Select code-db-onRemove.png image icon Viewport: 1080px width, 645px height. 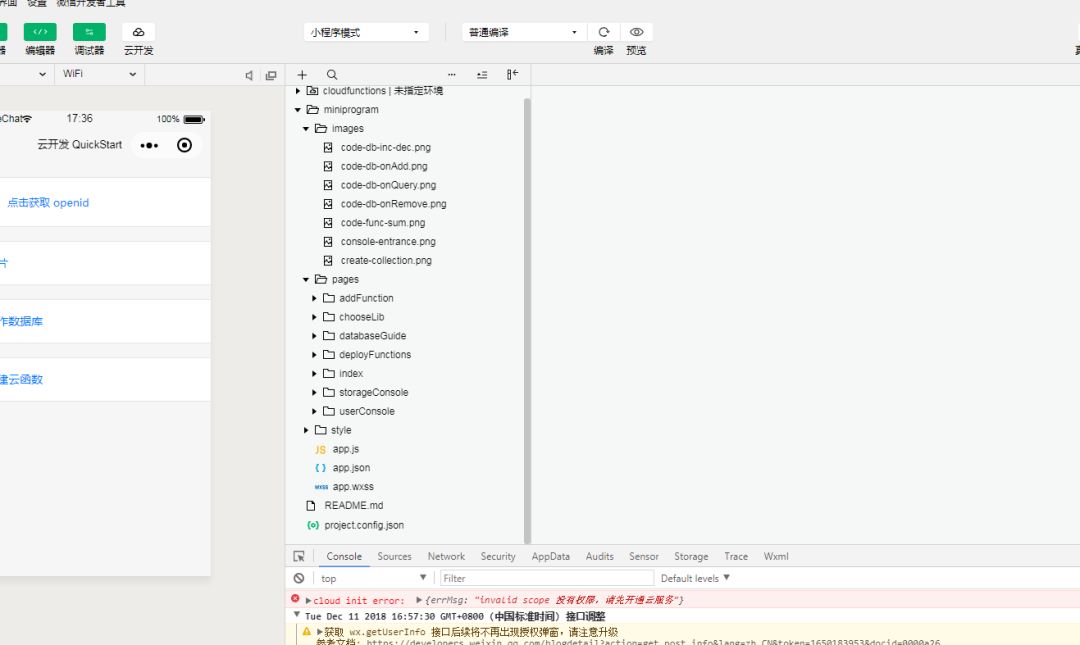click(x=328, y=204)
